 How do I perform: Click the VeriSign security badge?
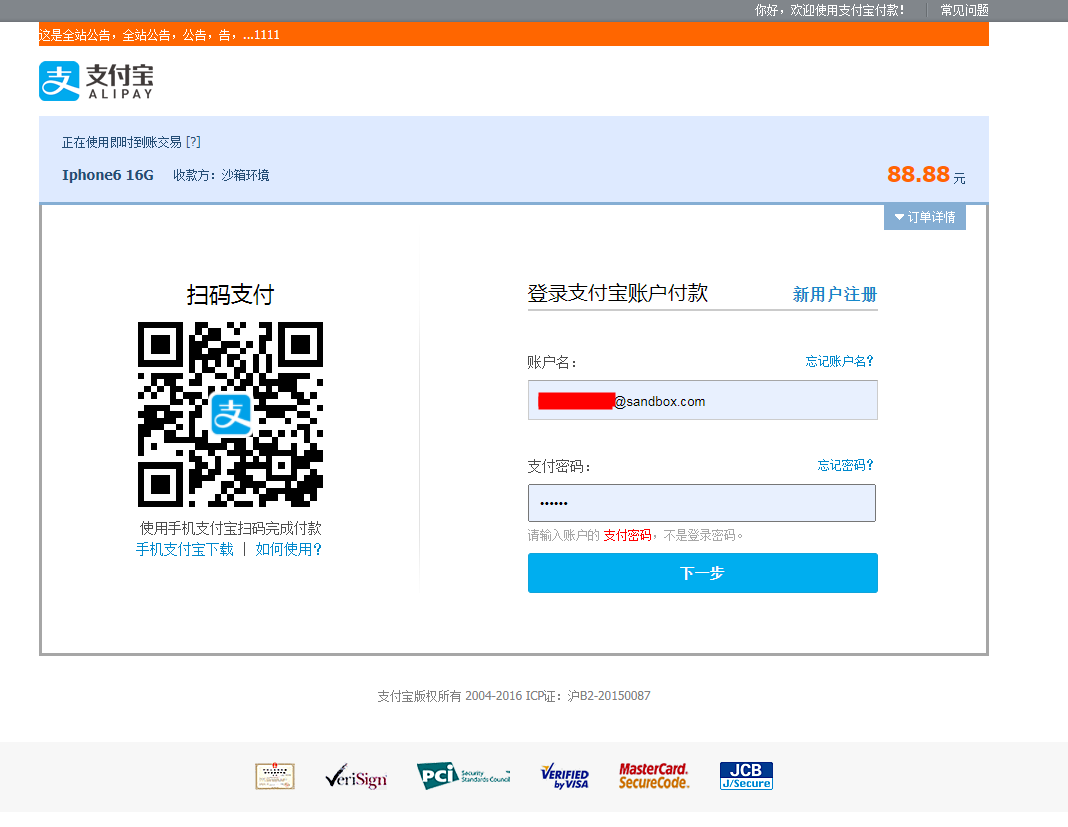[x=356, y=777]
